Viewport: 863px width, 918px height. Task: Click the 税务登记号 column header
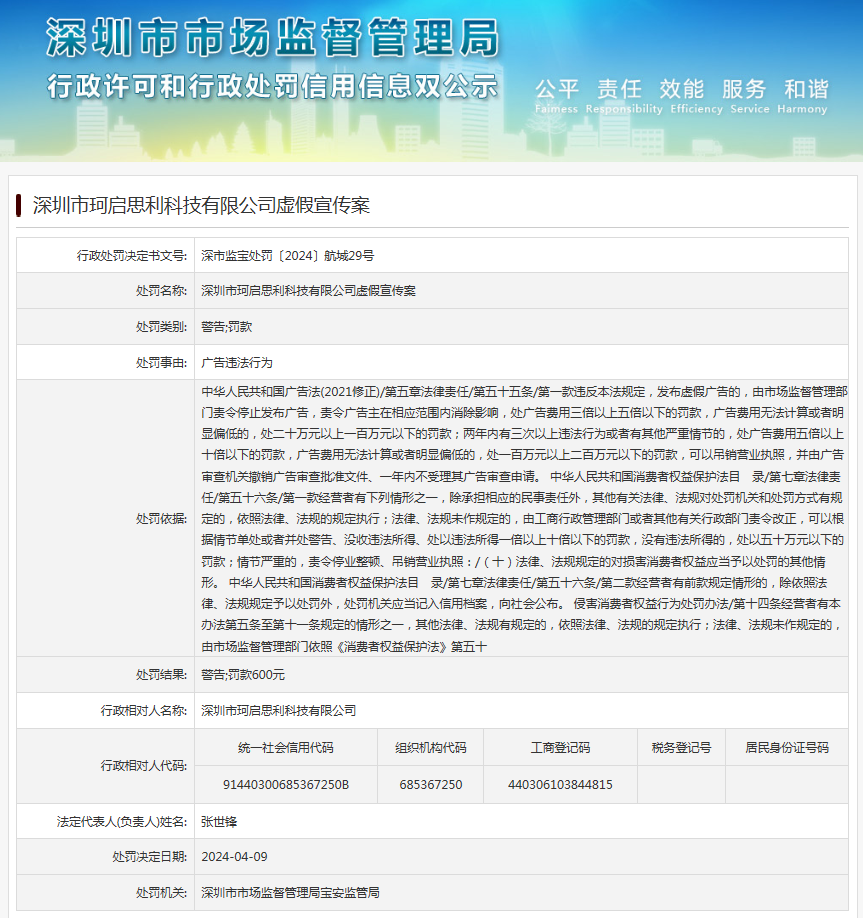[680, 747]
